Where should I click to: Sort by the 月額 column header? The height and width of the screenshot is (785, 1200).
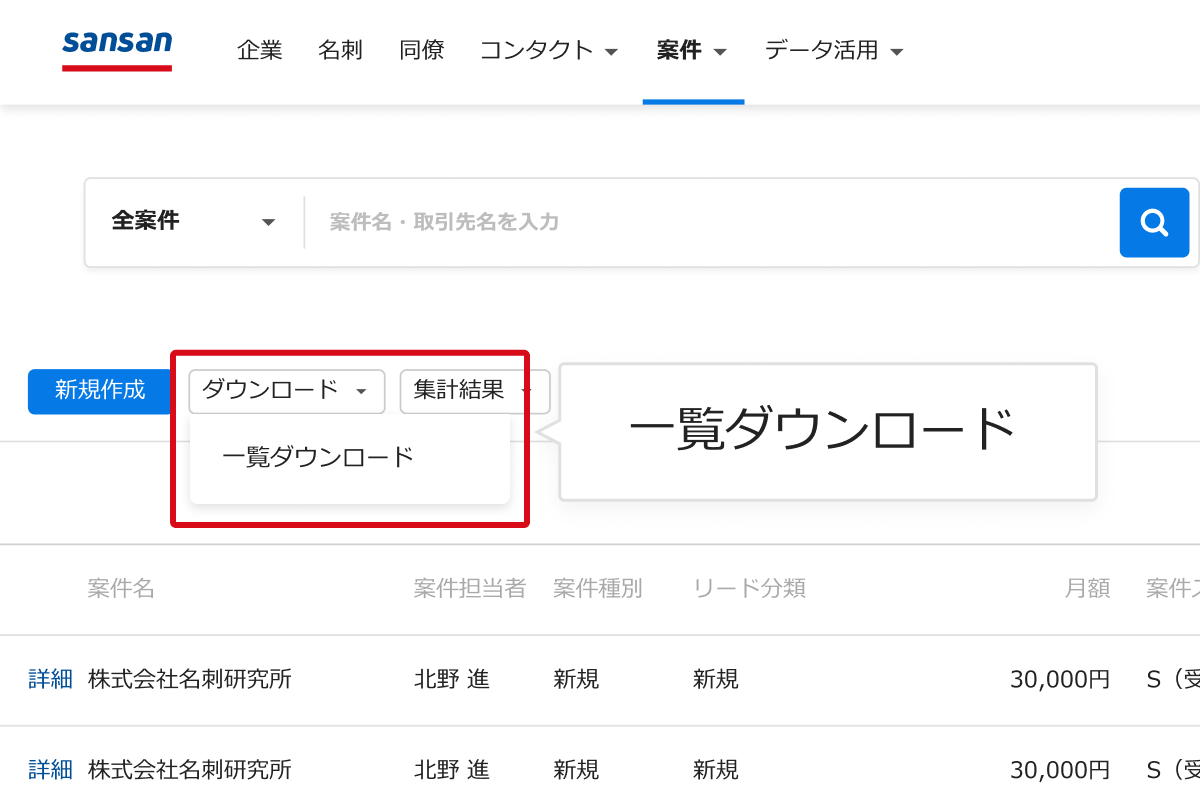tap(1088, 589)
